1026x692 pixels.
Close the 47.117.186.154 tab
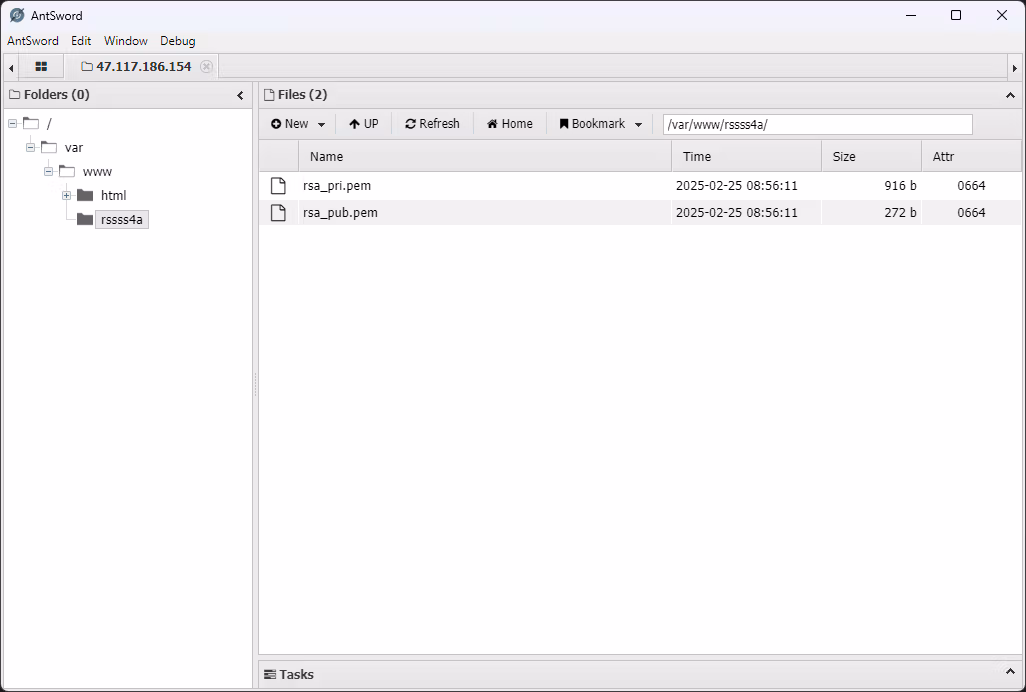(x=206, y=67)
